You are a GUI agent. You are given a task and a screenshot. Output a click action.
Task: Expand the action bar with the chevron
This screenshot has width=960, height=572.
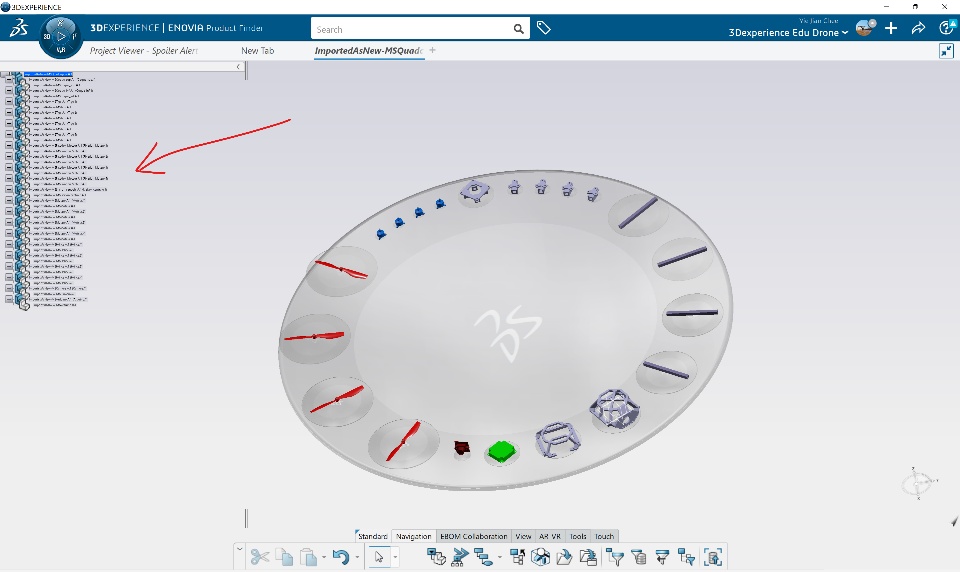tap(239, 549)
